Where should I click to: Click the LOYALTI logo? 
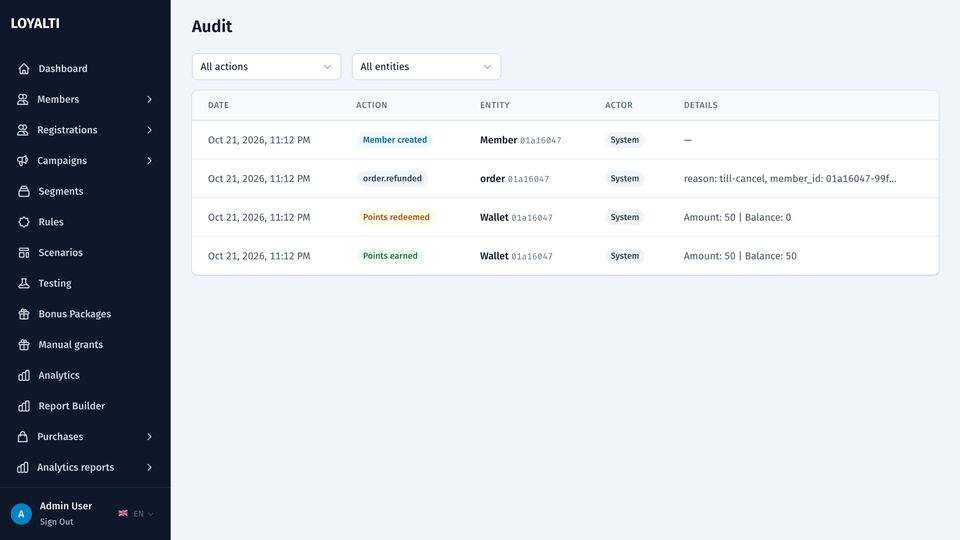coord(35,23)
